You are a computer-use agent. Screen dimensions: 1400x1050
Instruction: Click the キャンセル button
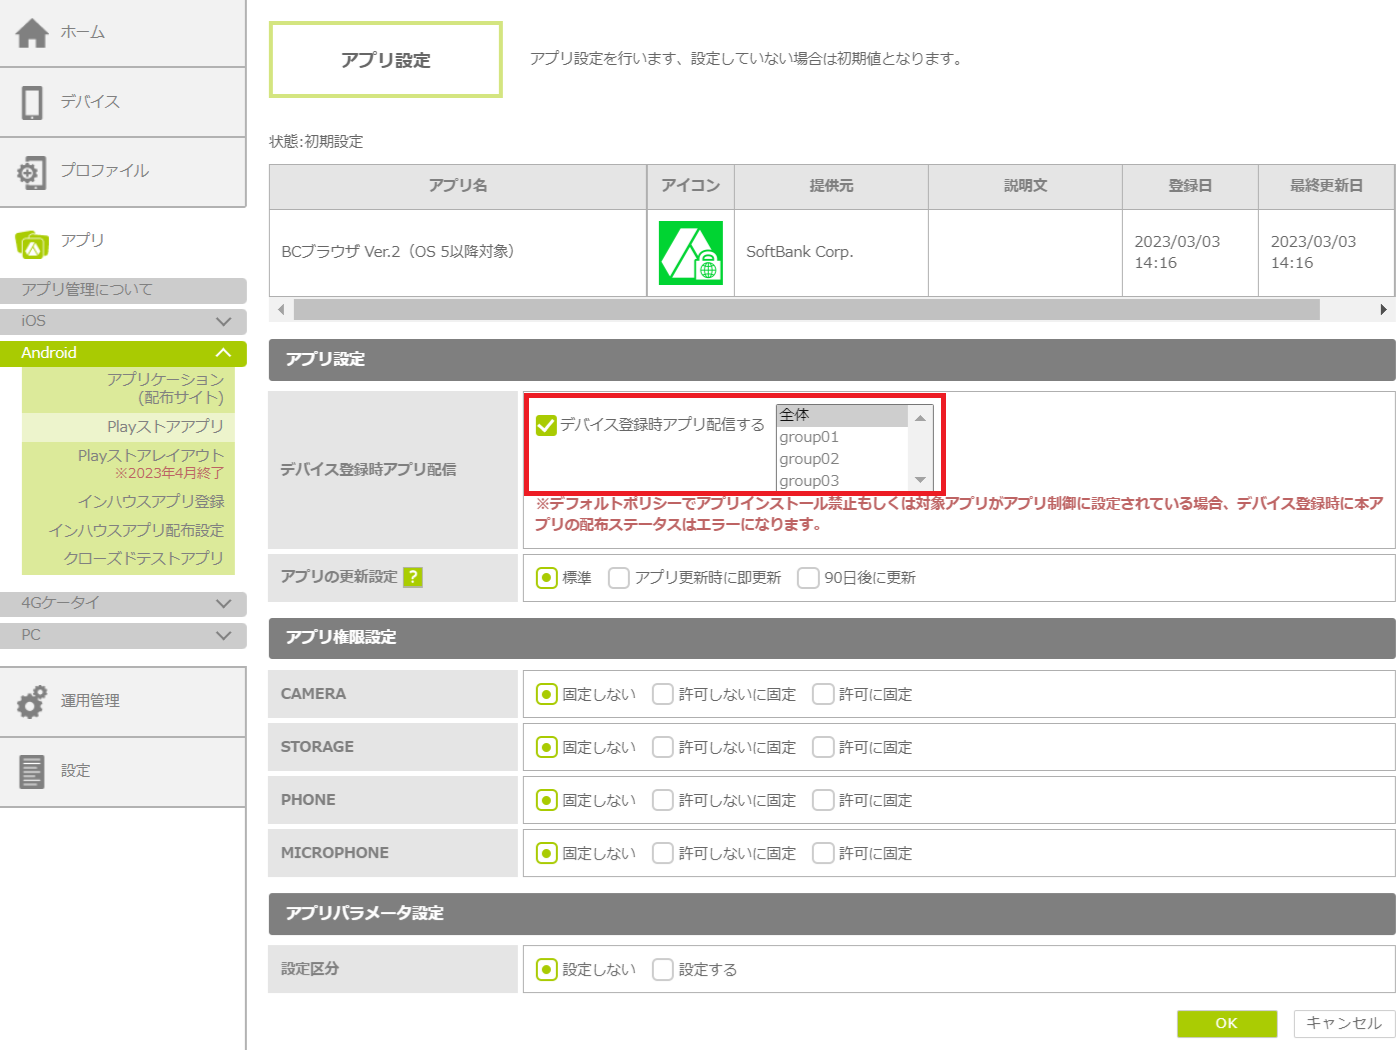1343,1023
